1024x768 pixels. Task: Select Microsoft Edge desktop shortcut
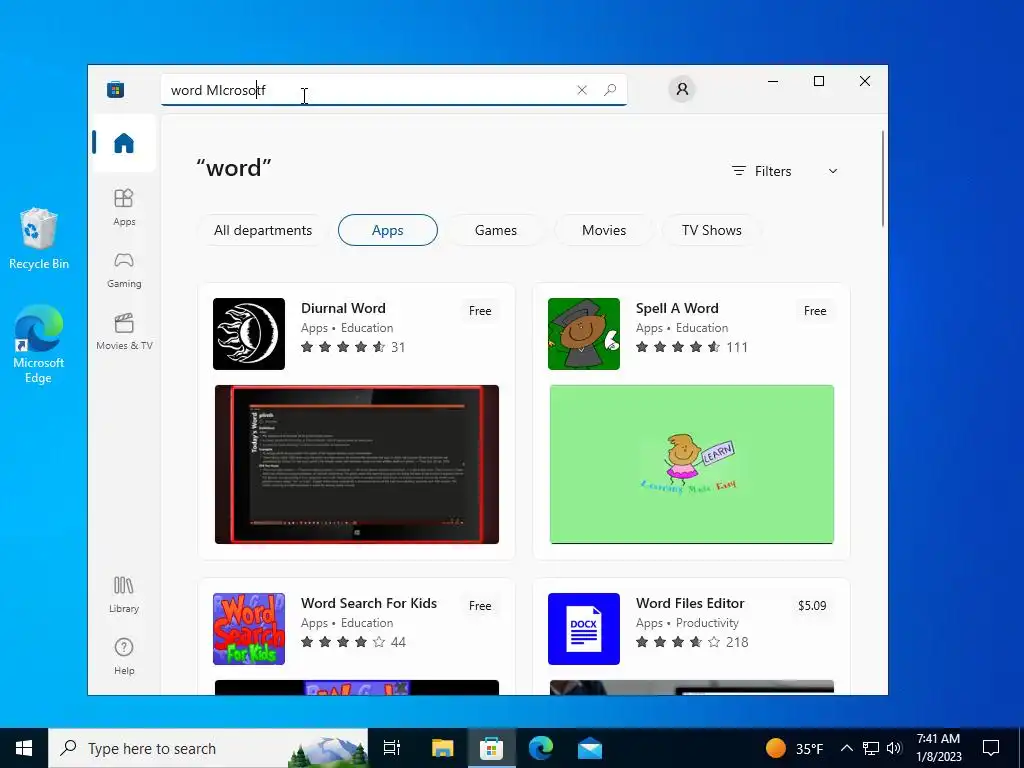39,344
